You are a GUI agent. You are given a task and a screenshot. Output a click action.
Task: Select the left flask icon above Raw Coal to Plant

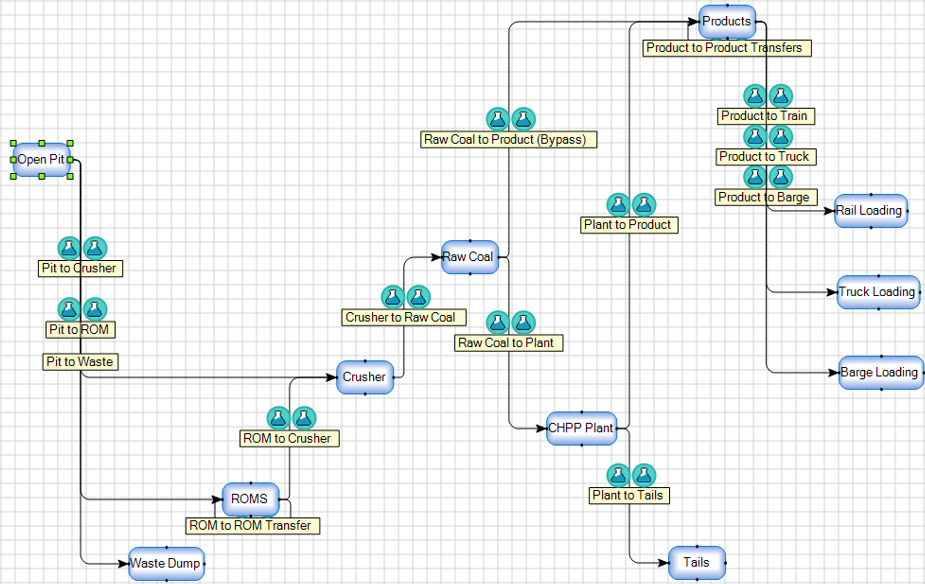496,323
